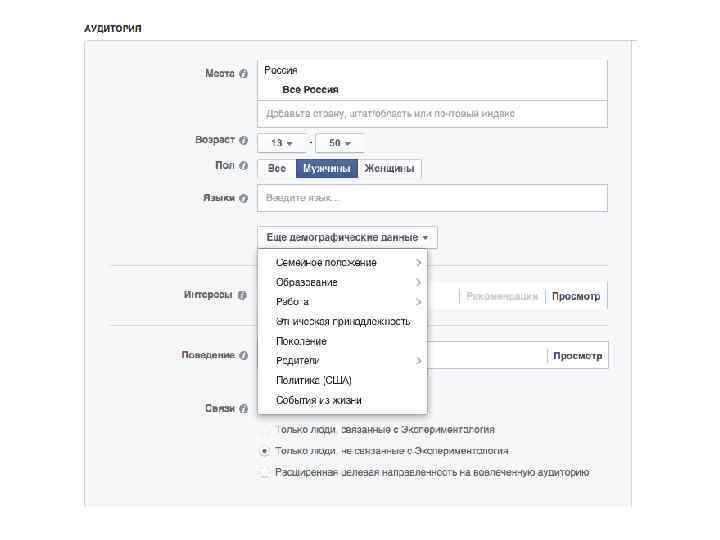720x540 pixels.
Task: Select 'не связанные с Экспериментология' radio option
Action: (264, 451)
